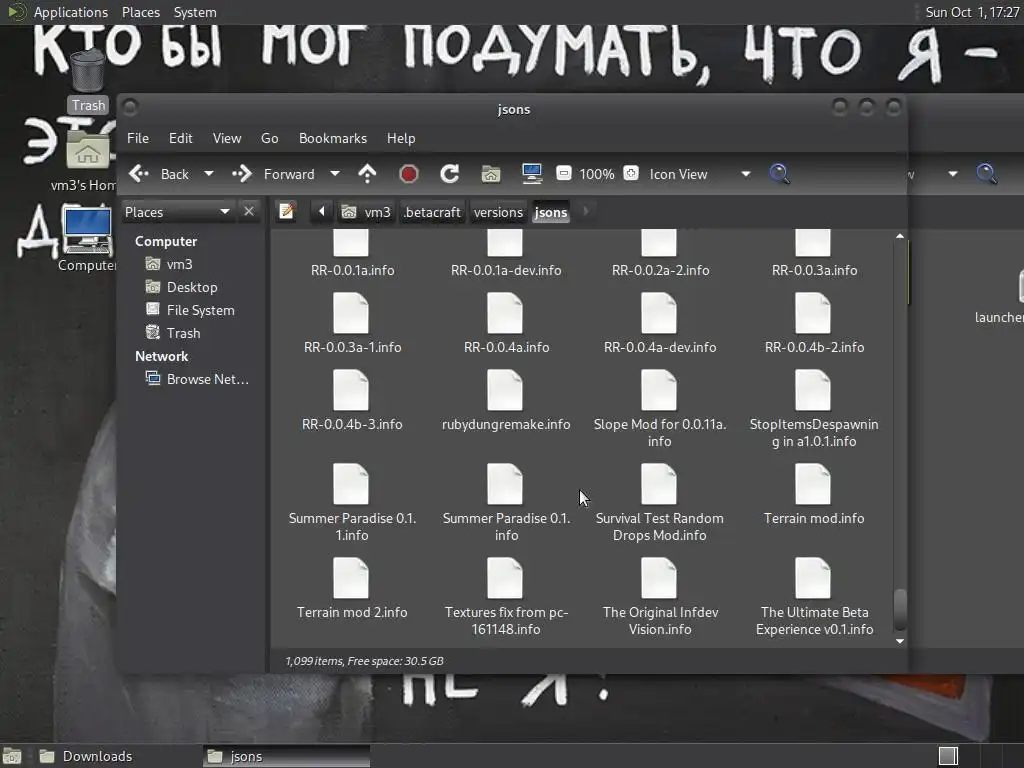
Task: Click the RR-0.0.1a.info file name
Action: (353, 270)
